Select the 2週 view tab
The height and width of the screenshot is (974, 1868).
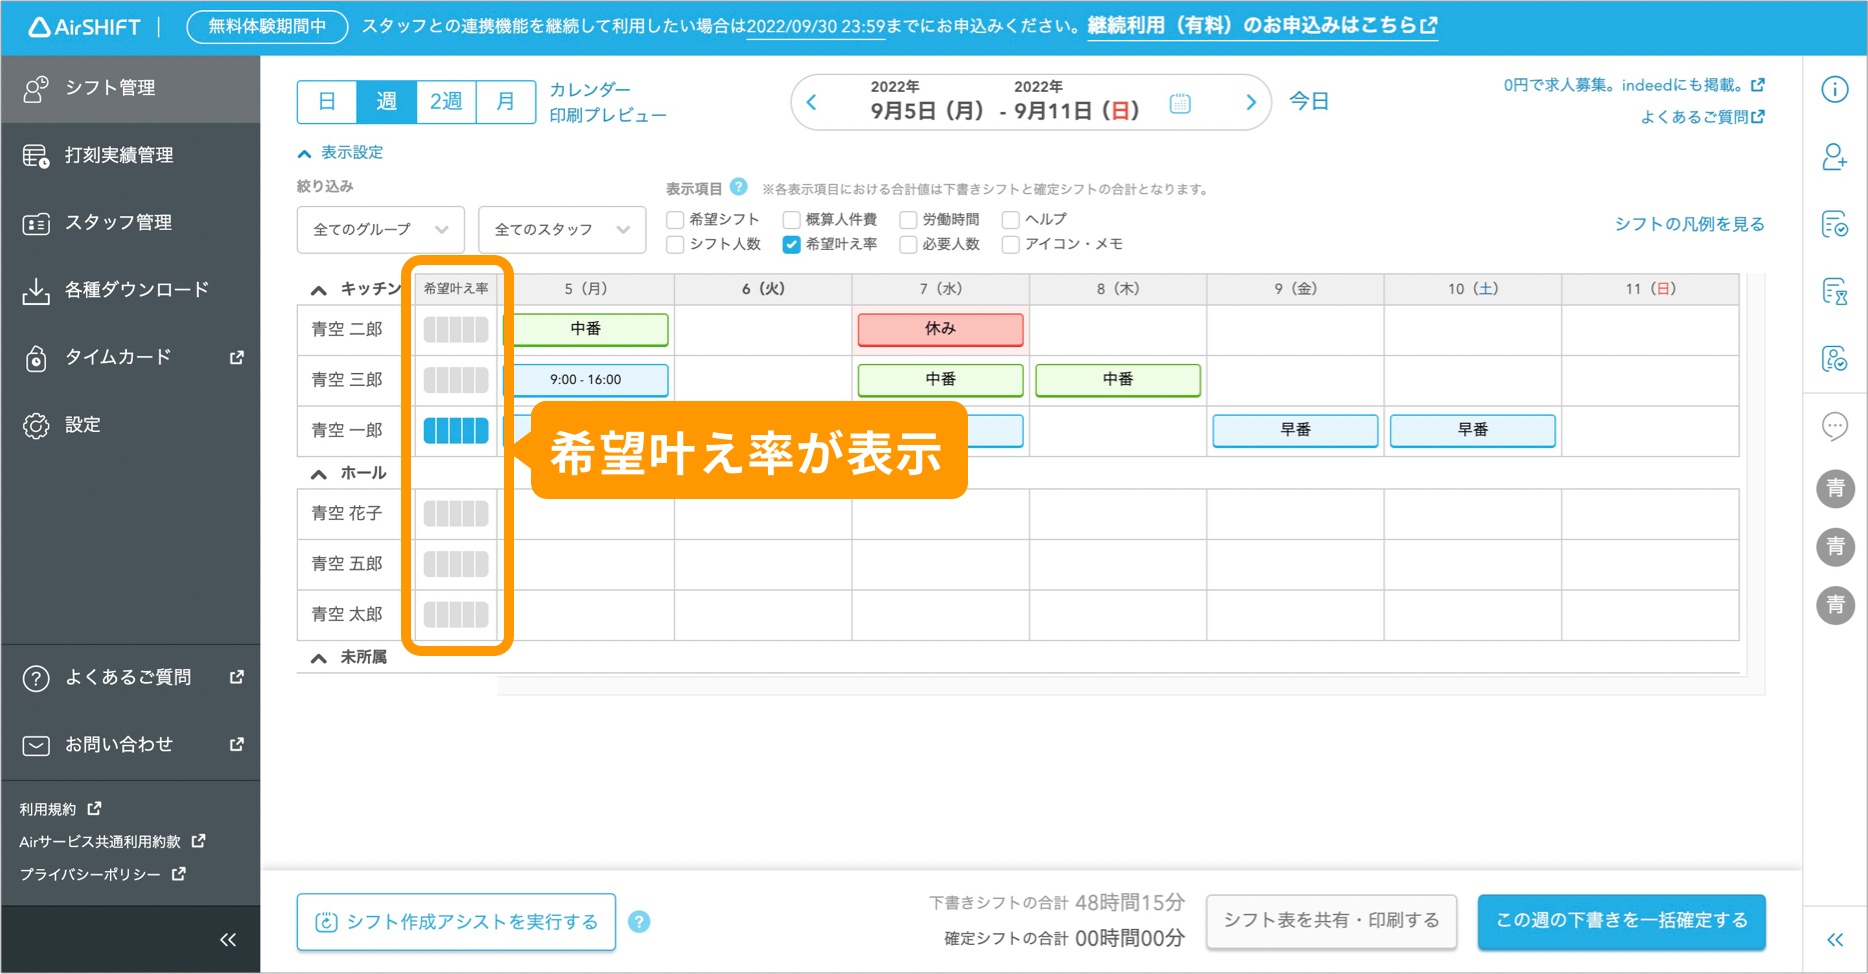click(445, 100)
